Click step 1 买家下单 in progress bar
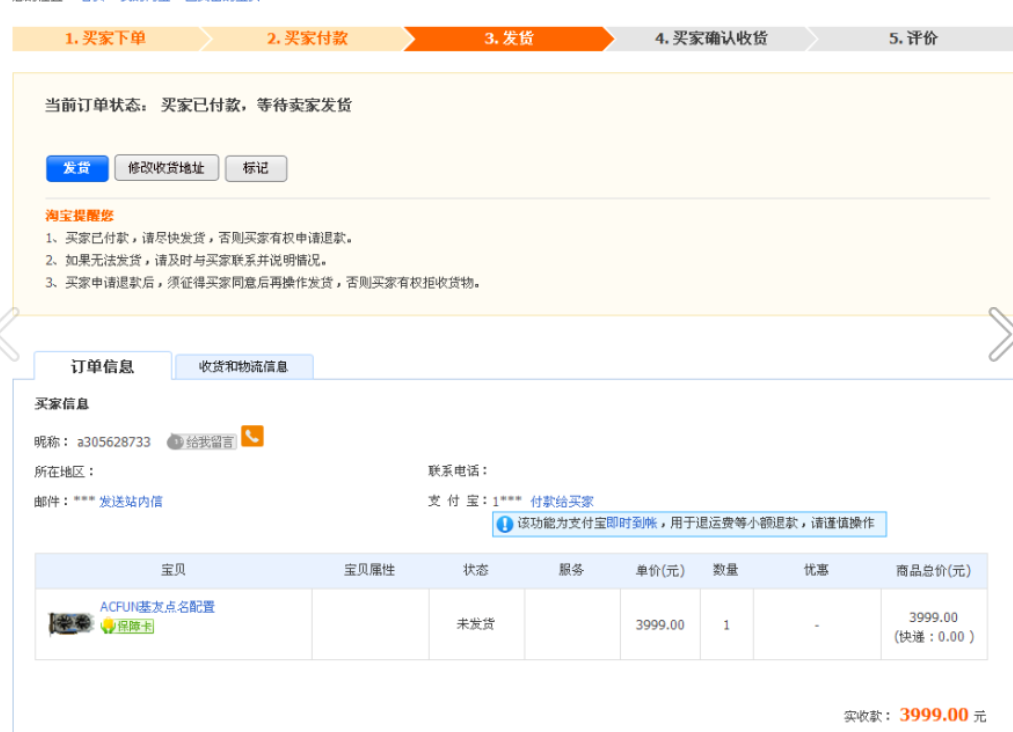The height and width of the screenshot is (732, 1013). pyautogui.click(x=105, y=39)
